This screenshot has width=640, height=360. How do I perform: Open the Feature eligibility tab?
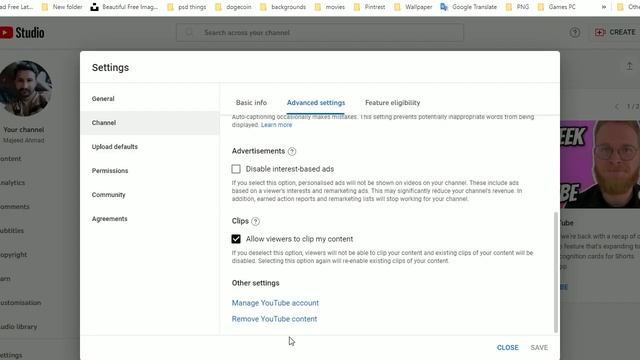(392, 103)
